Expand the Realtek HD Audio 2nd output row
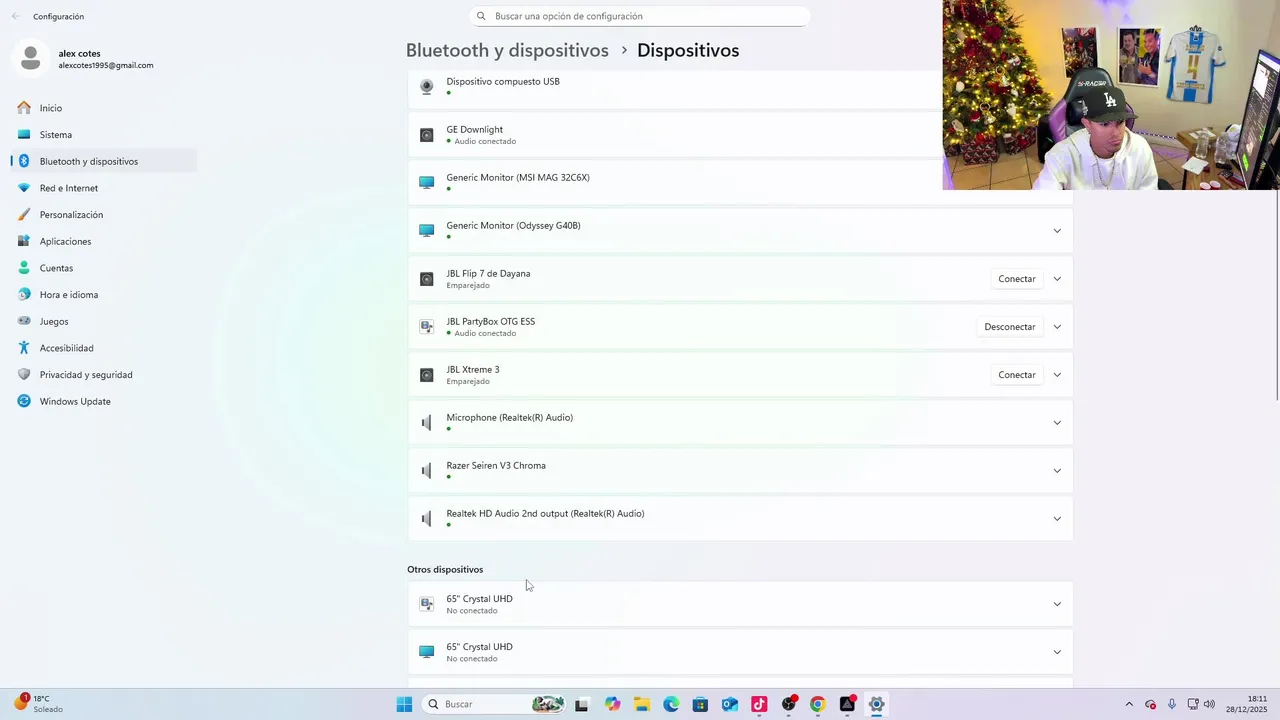 click(x=1057, y=519)
